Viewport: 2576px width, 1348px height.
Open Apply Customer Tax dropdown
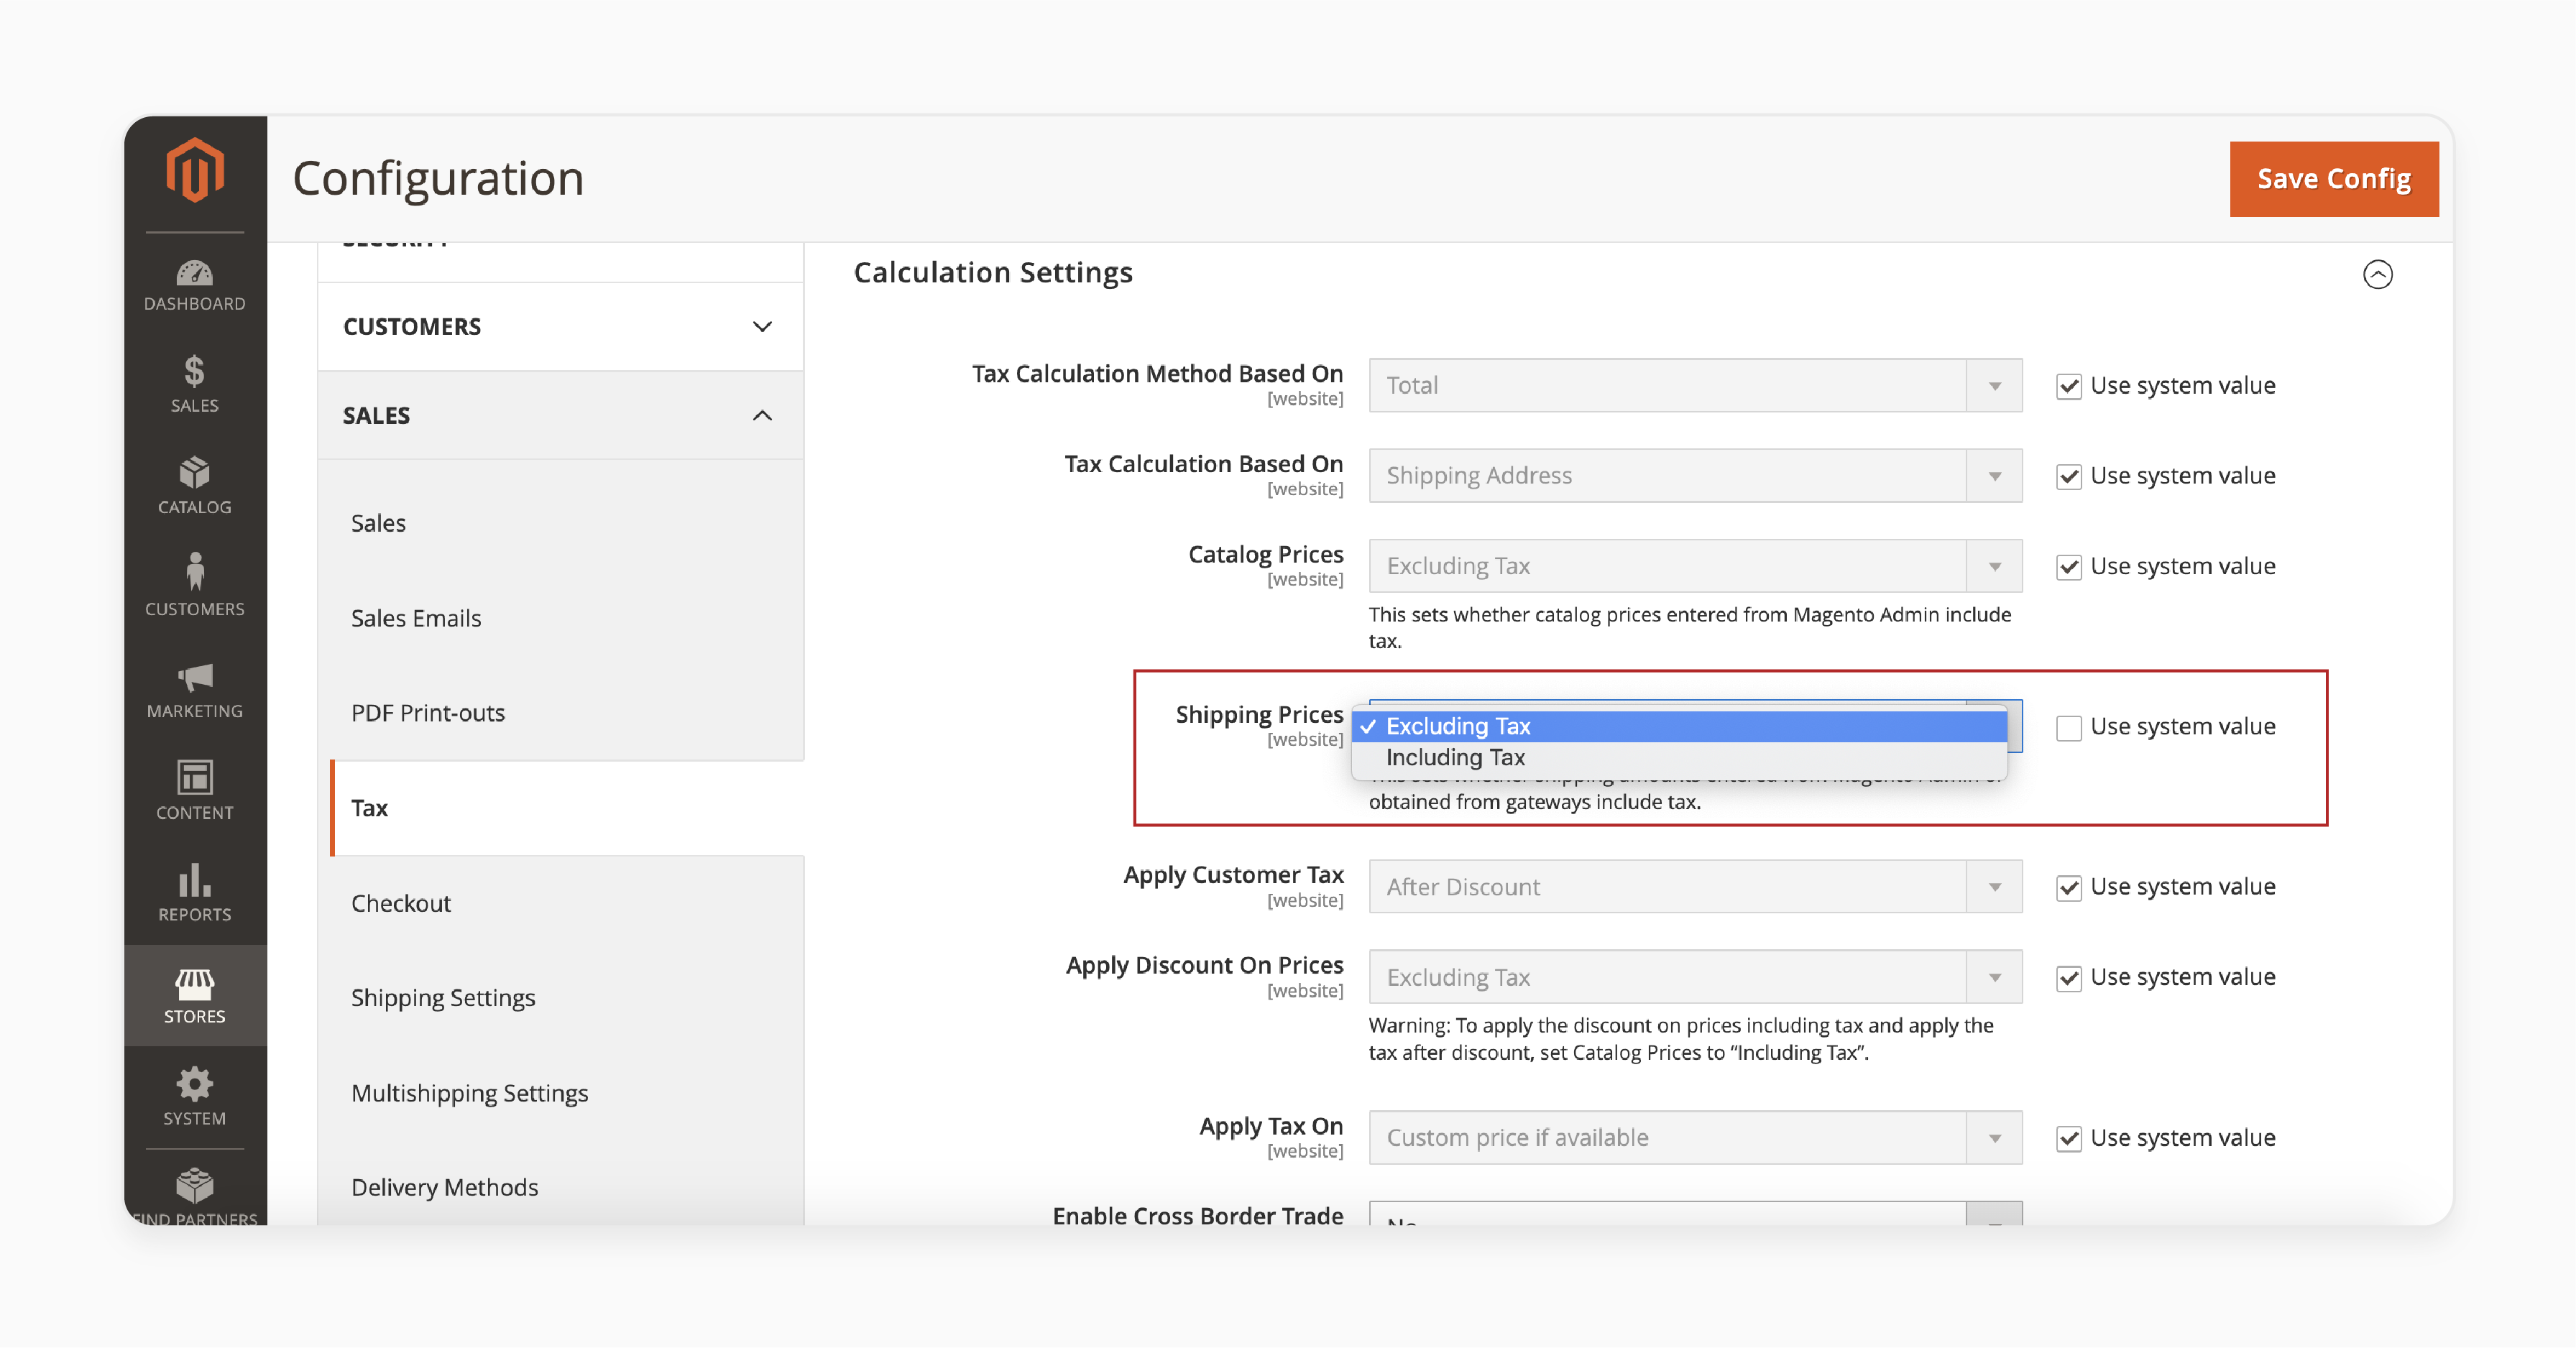[1695, 887]
